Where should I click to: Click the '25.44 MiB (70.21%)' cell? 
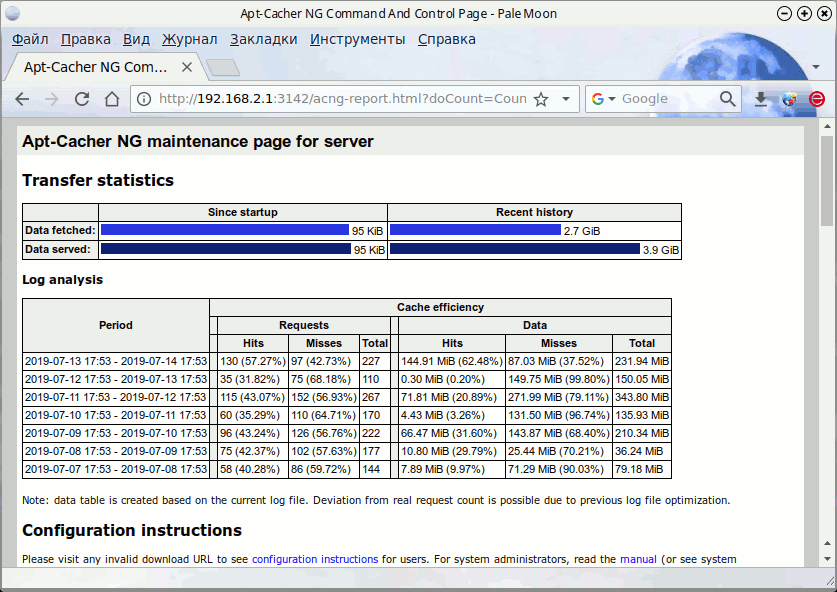559,451
